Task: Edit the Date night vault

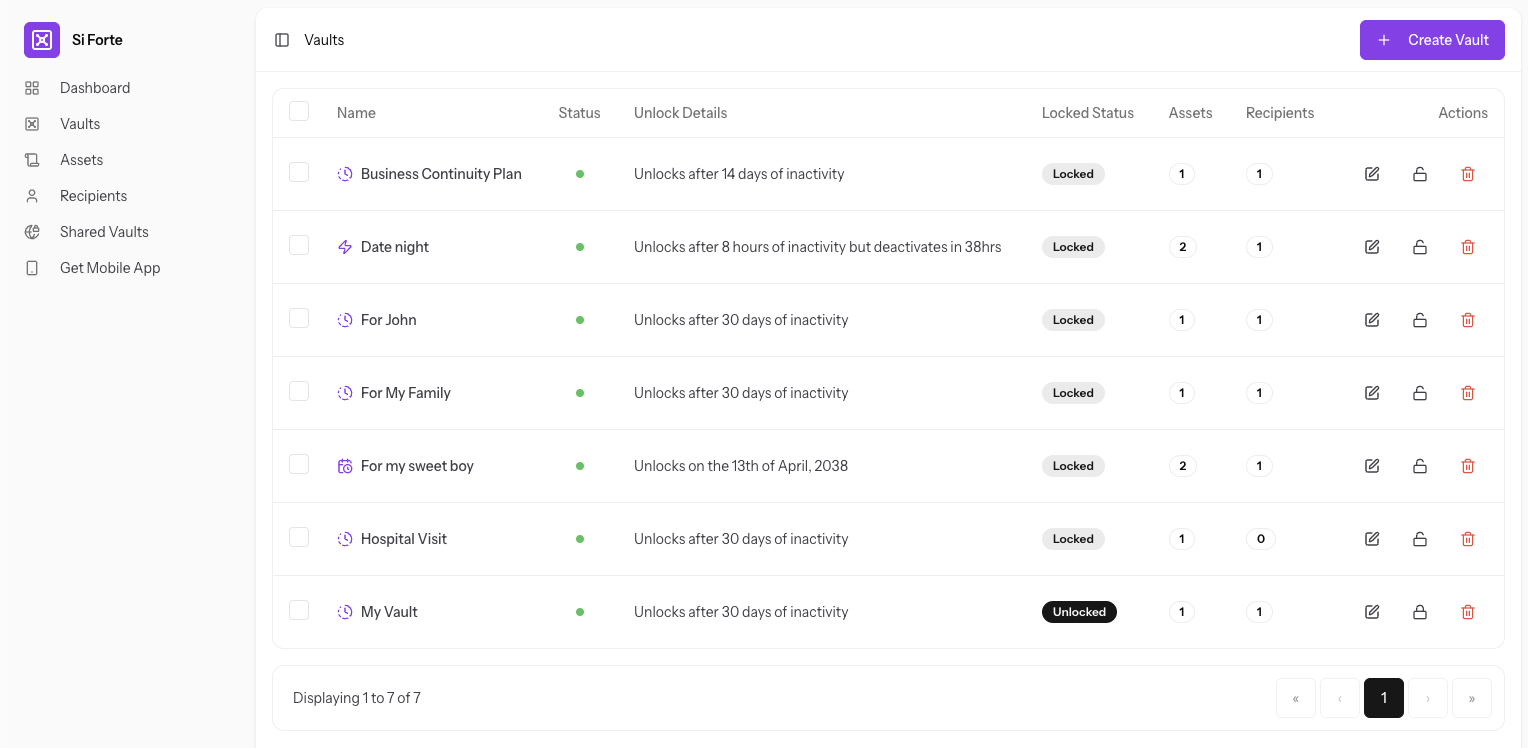Action: 1372,247
